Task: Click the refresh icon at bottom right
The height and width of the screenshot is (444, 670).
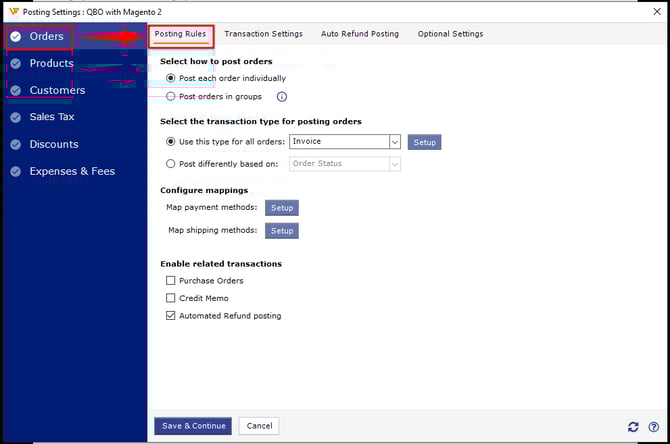Action: click(x=633, y=426)
